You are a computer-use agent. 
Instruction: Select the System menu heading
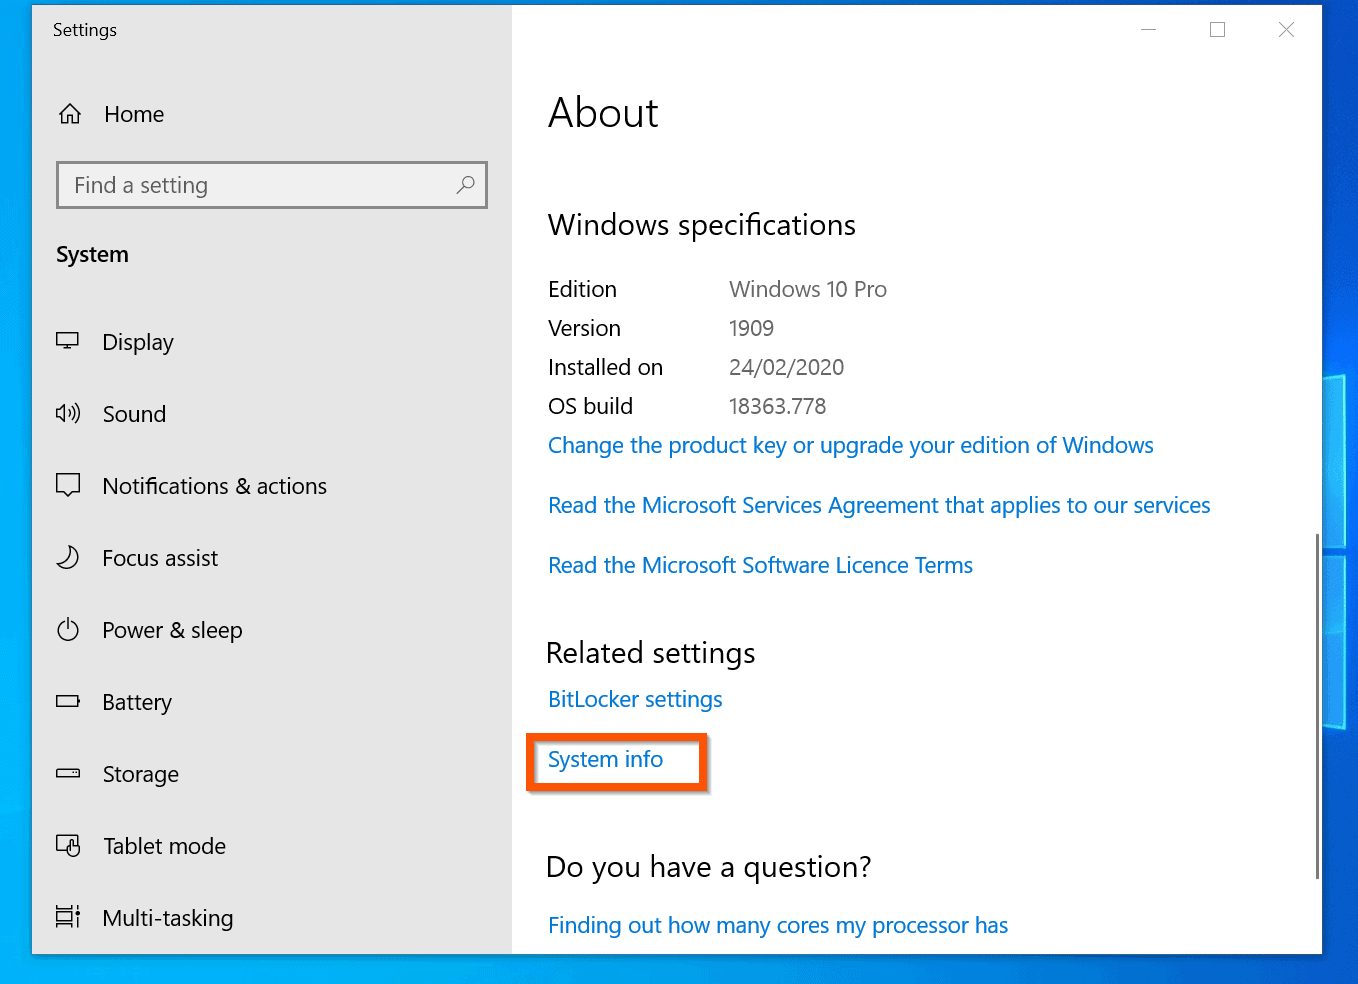point(92,254)
